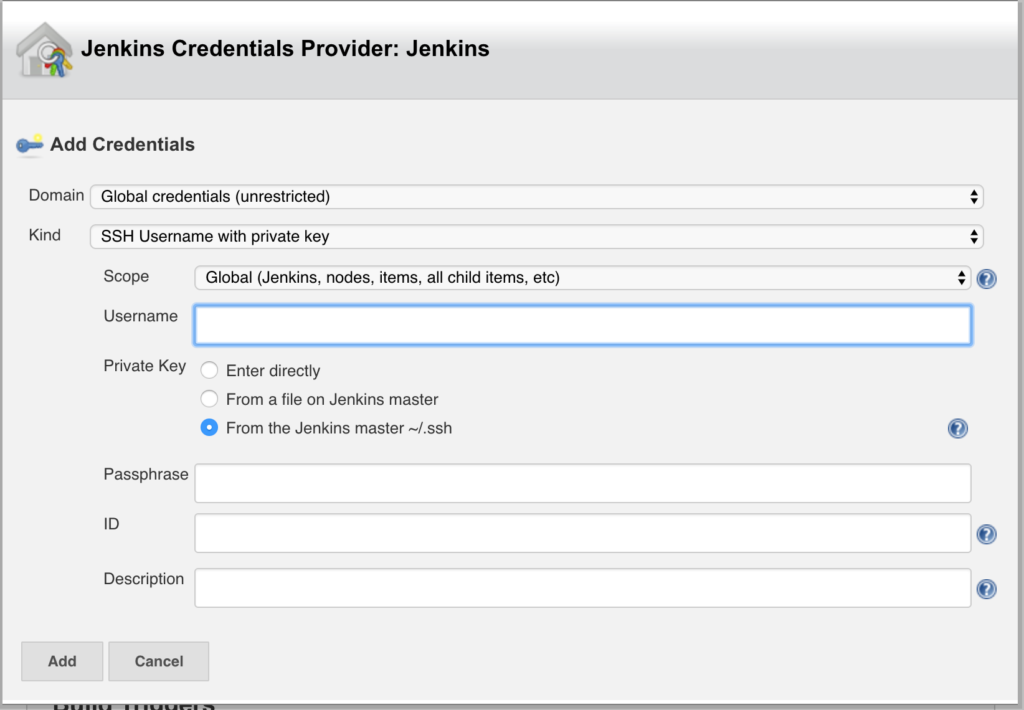The image size is (1024, 710).
Task: Open the Kind dropdown
Action: 537,236
